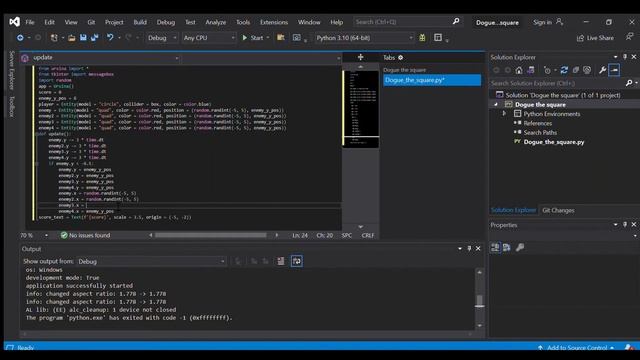Open the Git menu

[91, 22]
